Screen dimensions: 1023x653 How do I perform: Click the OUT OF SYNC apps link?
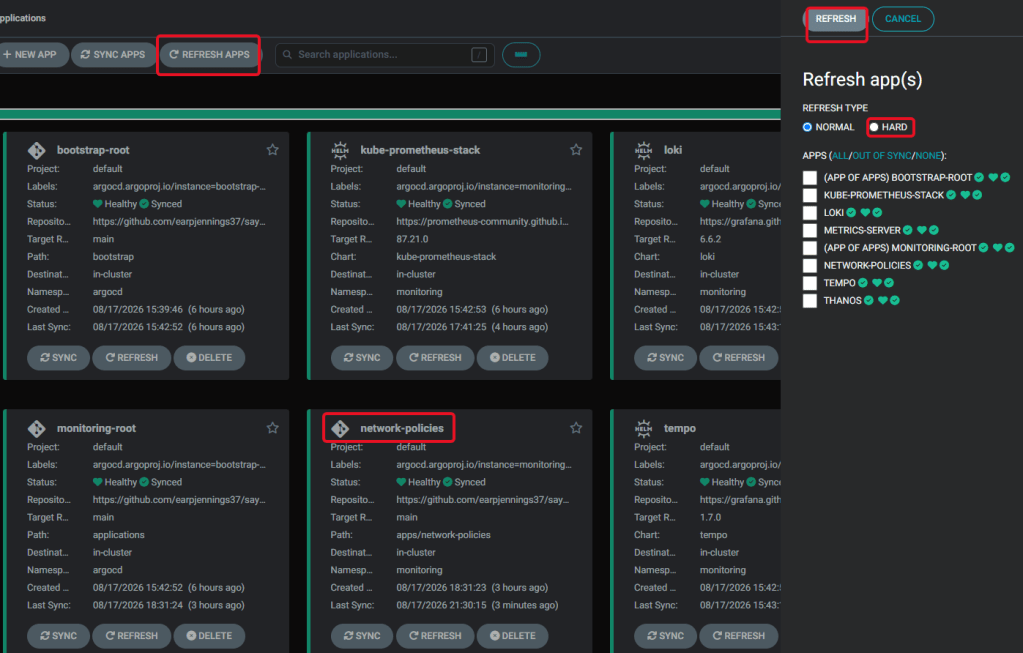coord(881,156)
